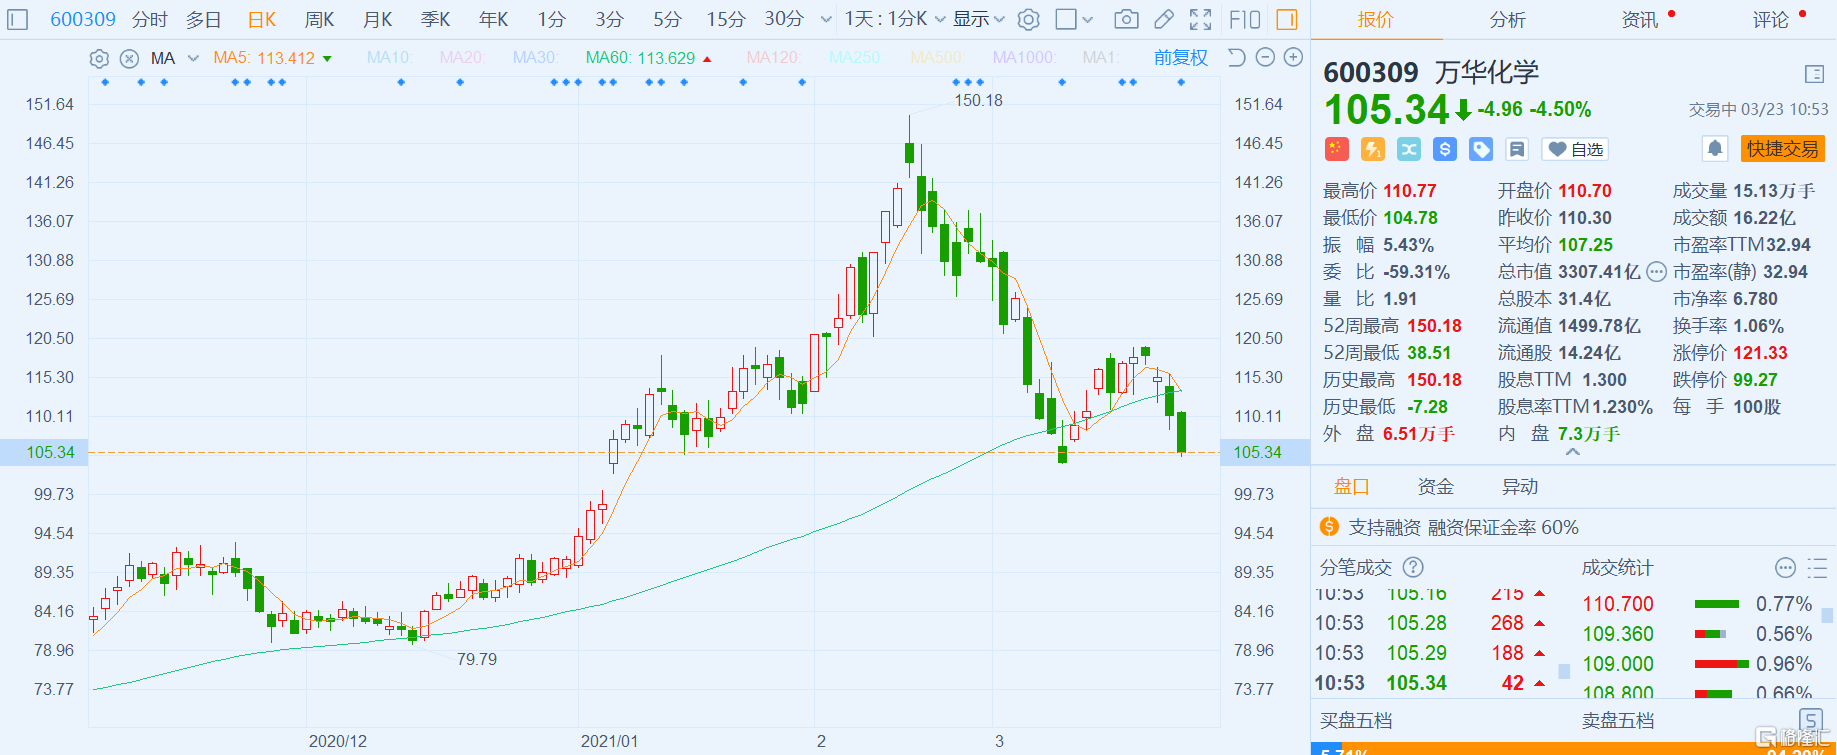Screen dimensions: 1837x755
Task: Zoom out chart with minus icon
Action: coord(1265,58)
